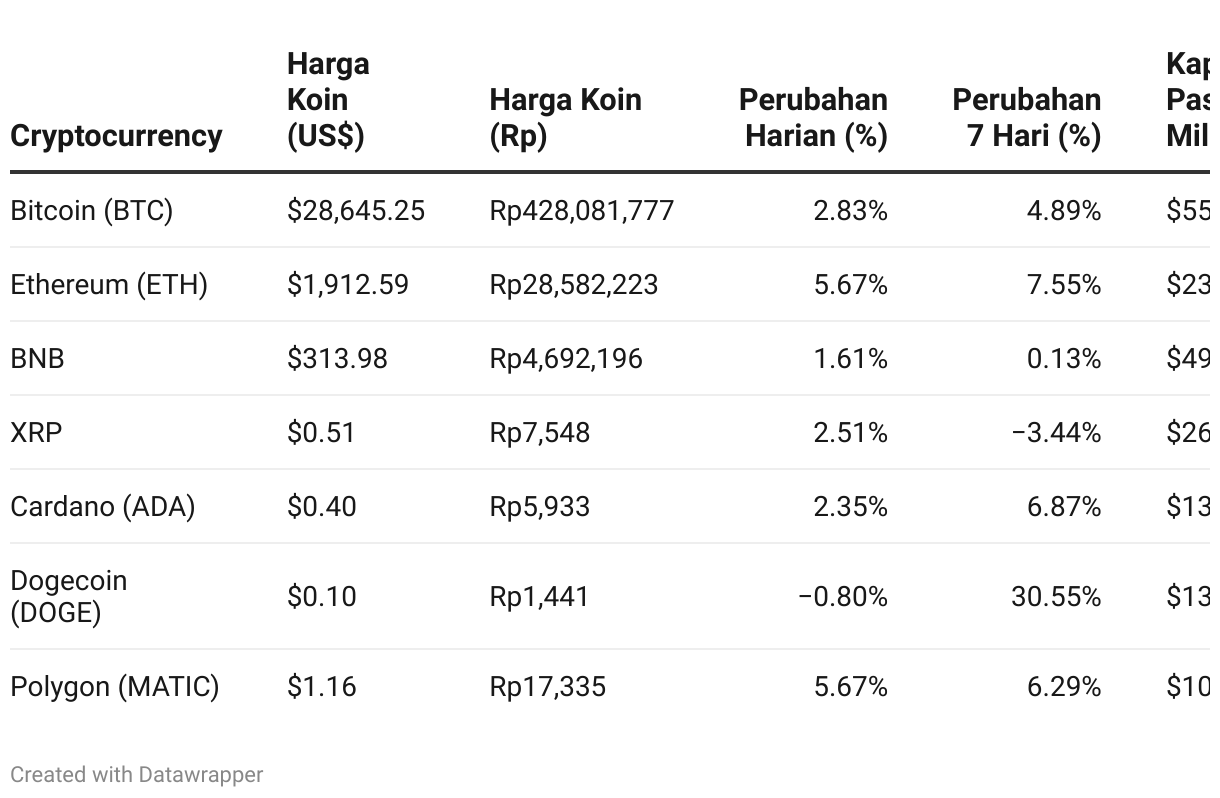Click Dogecoin daily change −0.80%
The image size is (1220, 798).
[842, 597]
